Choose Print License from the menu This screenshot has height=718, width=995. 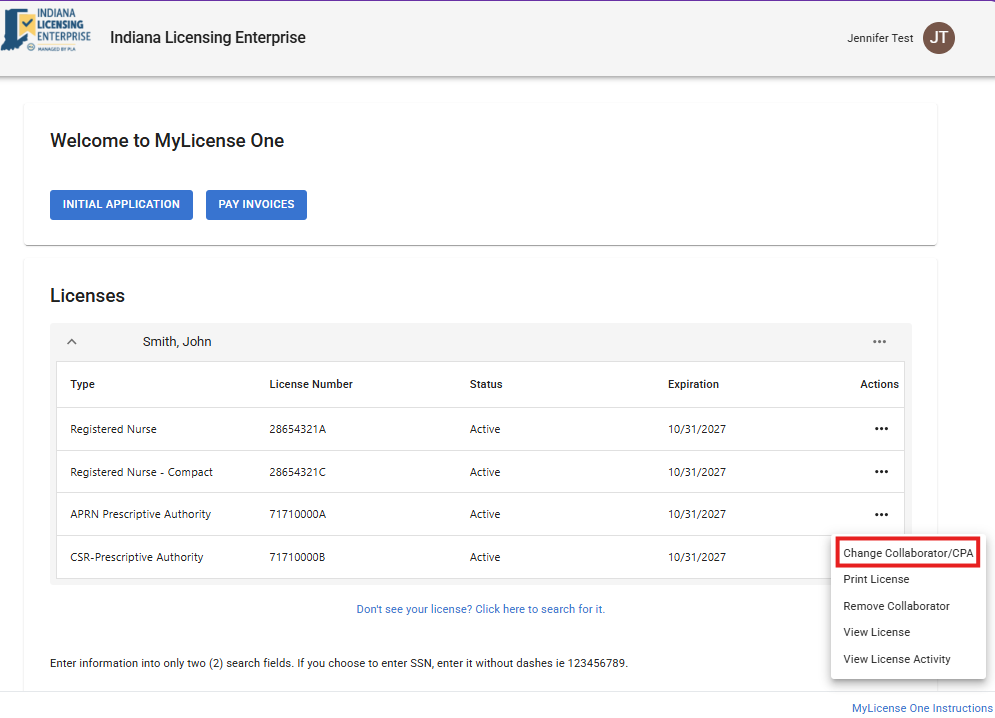click(x=876, y=579)
